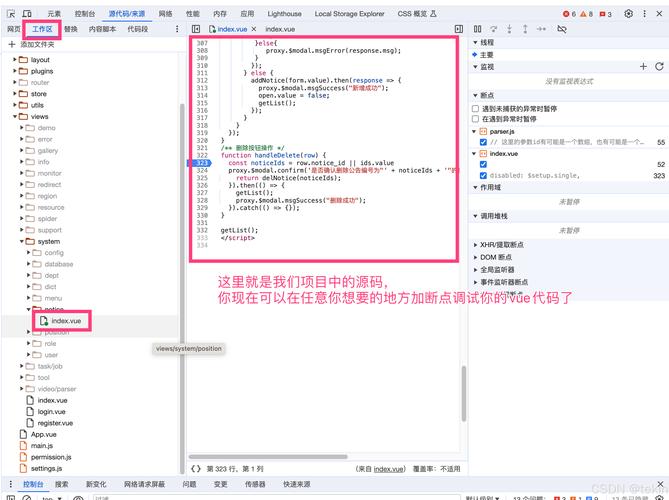This screenshot has height=500, width=669.
Task: Add a watch expression with plus icon
Action: pyautogui.click(x=643, y=67)
